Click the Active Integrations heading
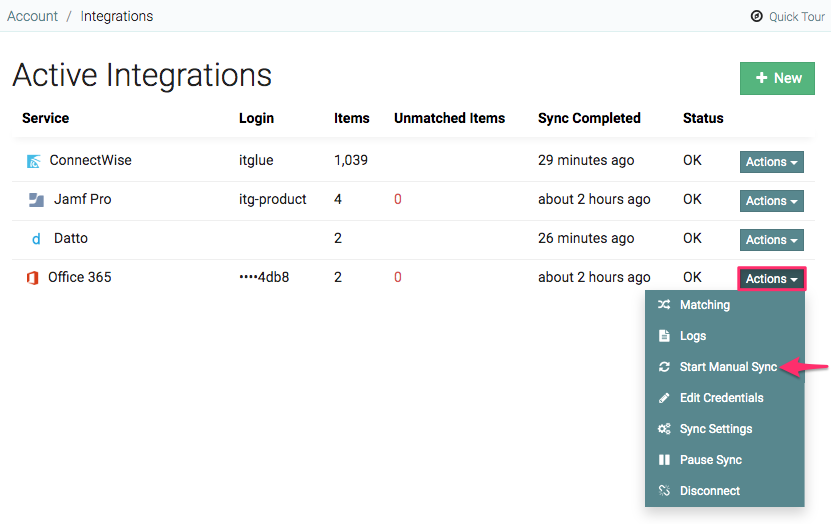This screenshot has width=831, height=524. coord(142,75)
